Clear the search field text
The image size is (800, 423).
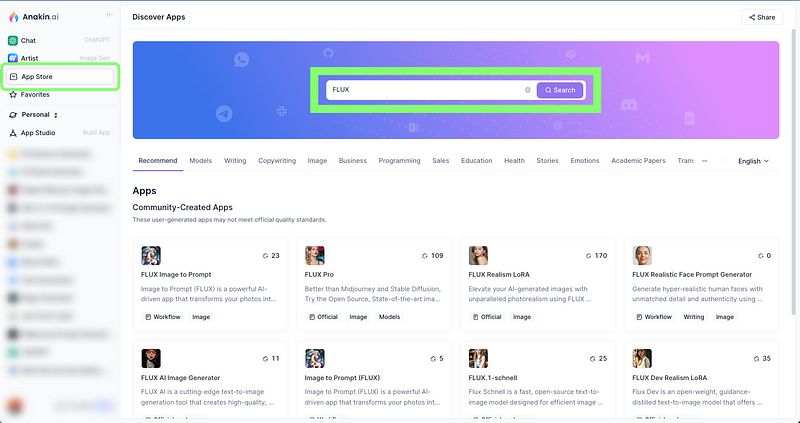(528, 90)
